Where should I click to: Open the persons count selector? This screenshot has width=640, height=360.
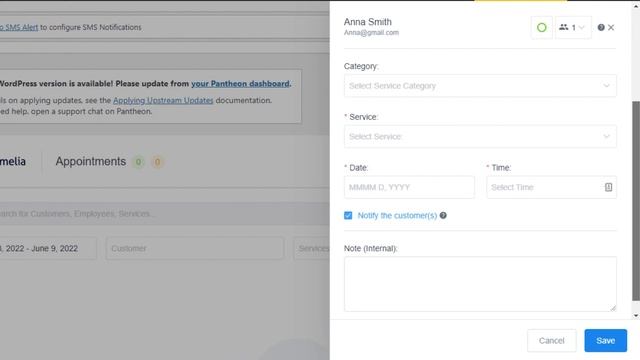pyautogui.click(x=573, y=27)
